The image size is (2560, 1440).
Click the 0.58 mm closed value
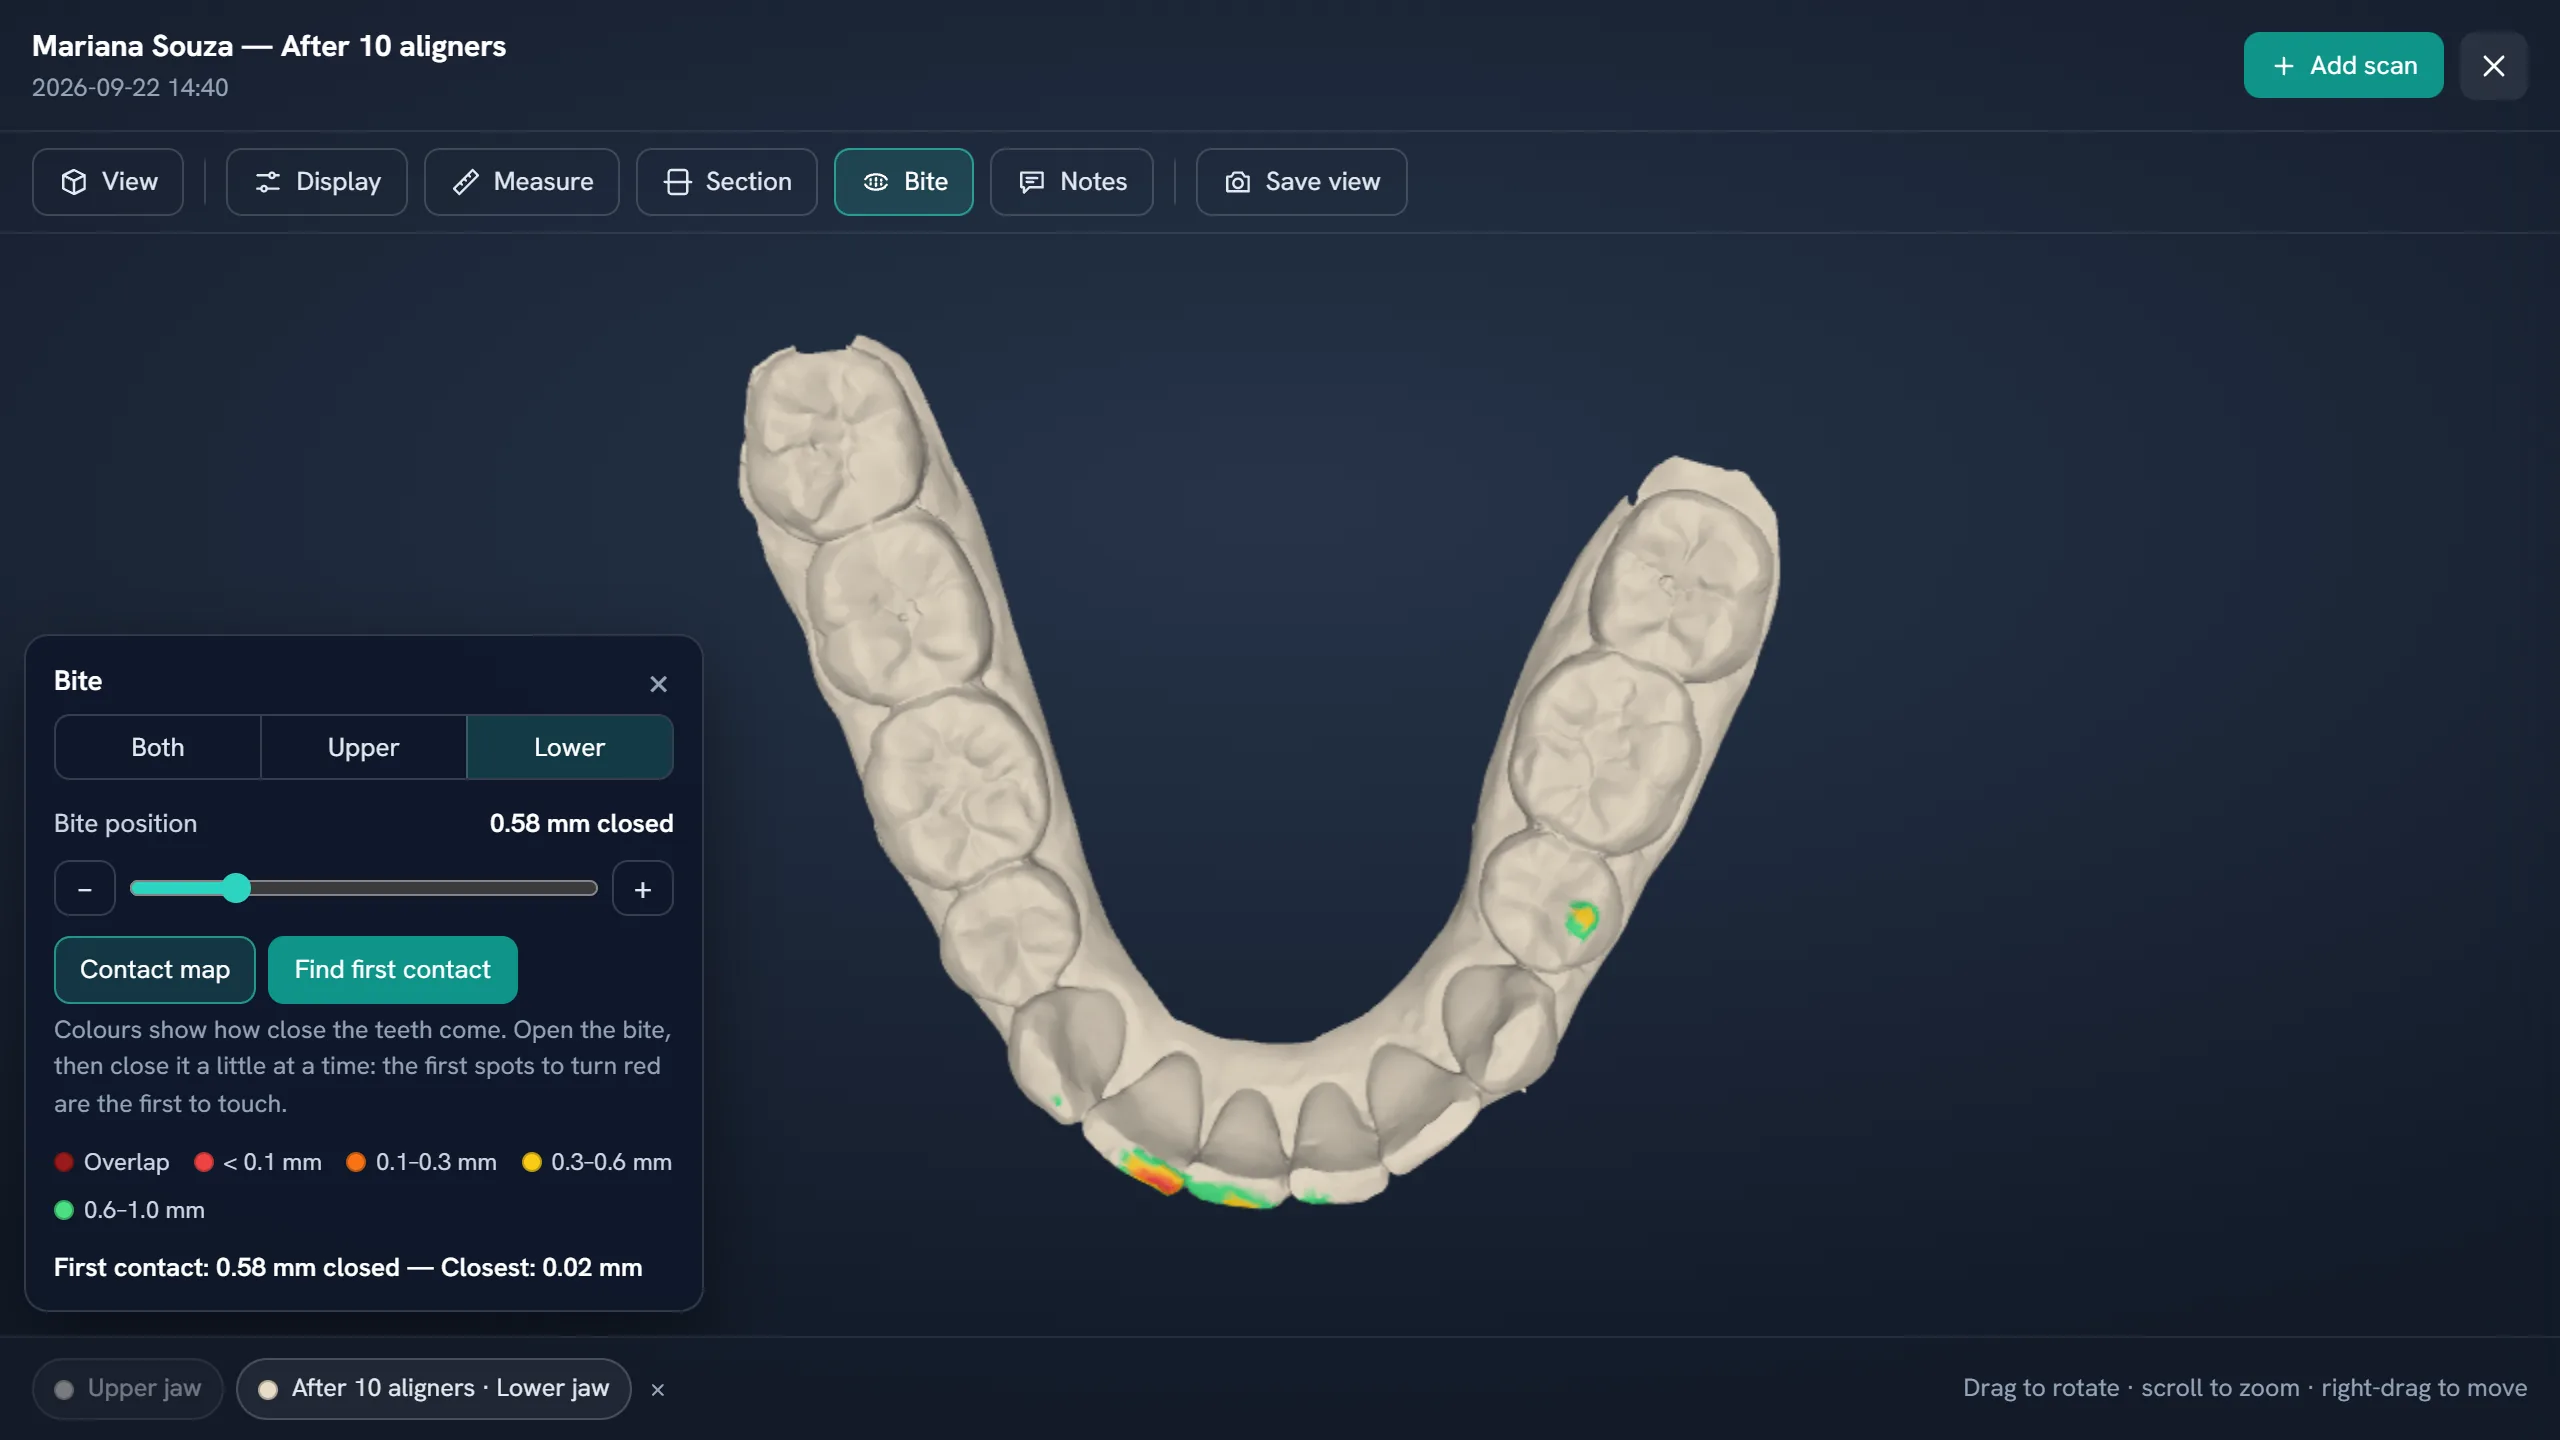point(581,824)
